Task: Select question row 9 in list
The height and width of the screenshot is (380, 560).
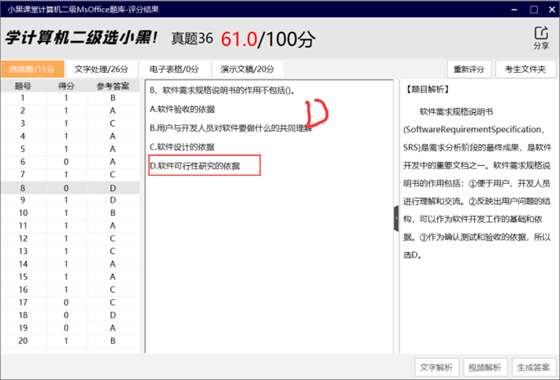Action: tap(70, 200)
